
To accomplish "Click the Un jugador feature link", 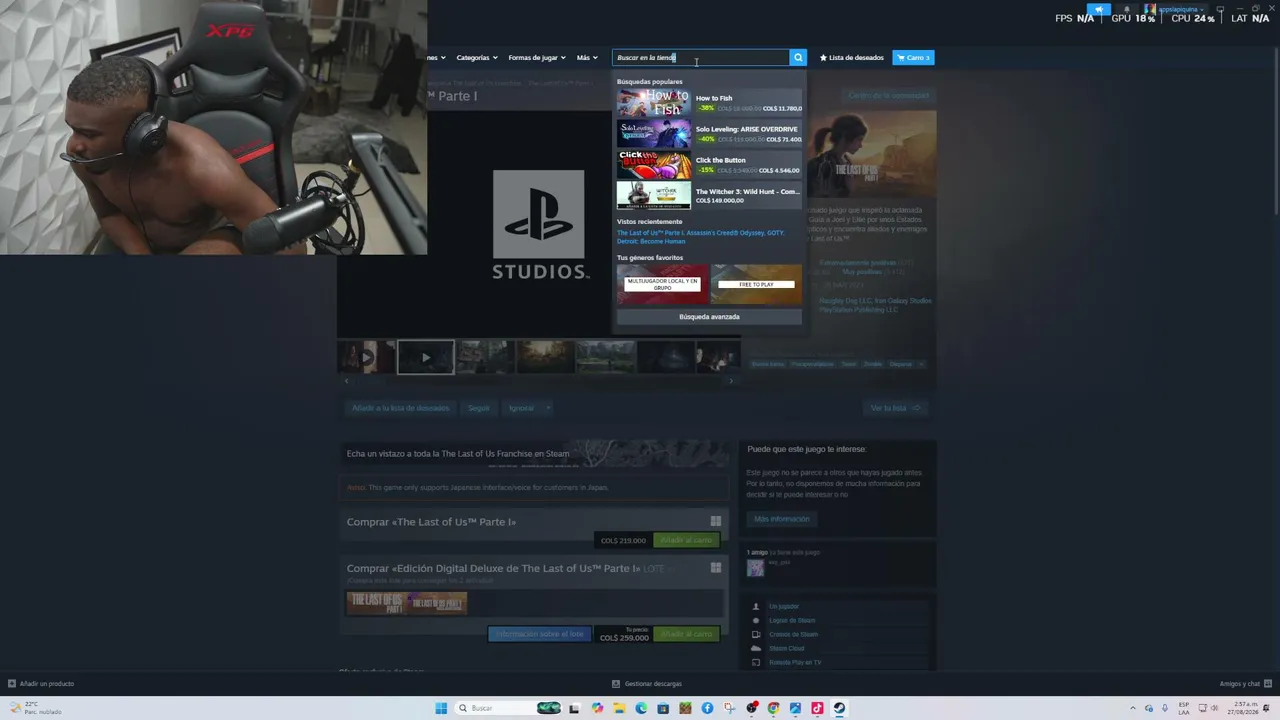I will [784, 607].
